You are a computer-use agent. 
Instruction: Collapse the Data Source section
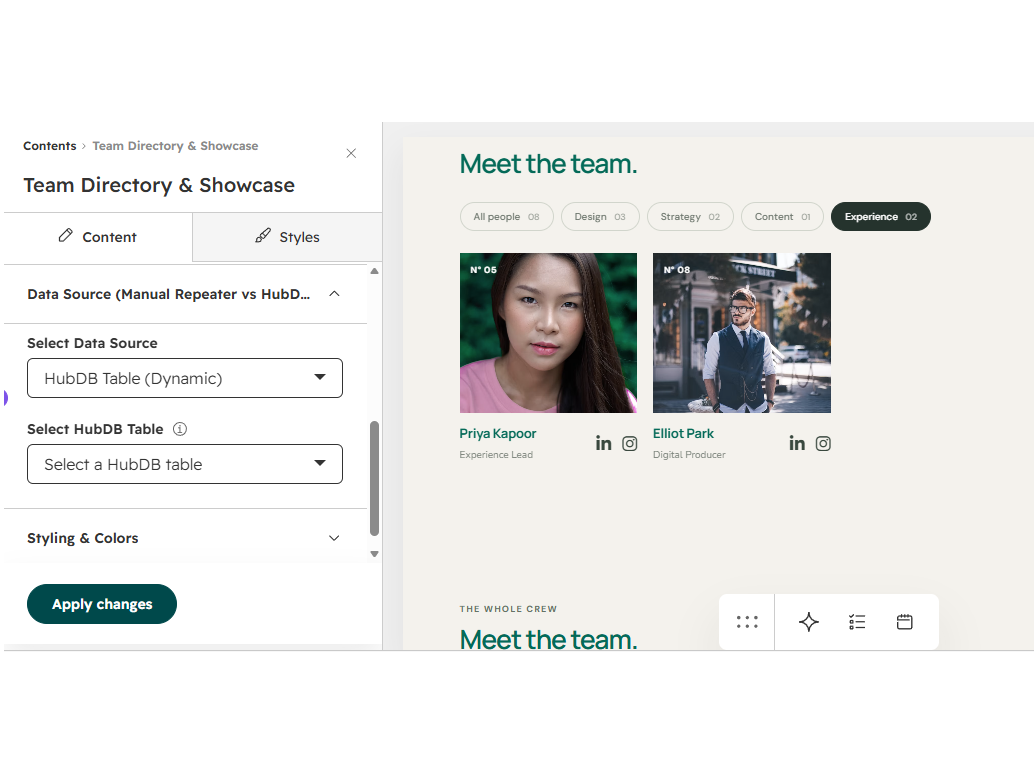click(x=334, y=294)
